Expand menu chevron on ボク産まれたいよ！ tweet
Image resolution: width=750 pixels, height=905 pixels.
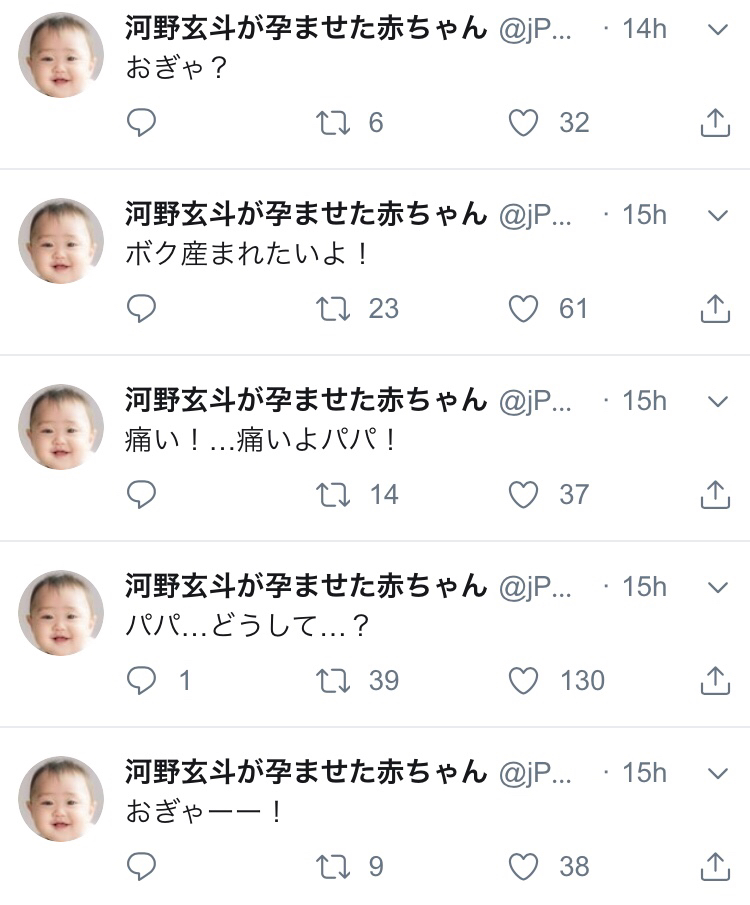click(x=717, y=215)
